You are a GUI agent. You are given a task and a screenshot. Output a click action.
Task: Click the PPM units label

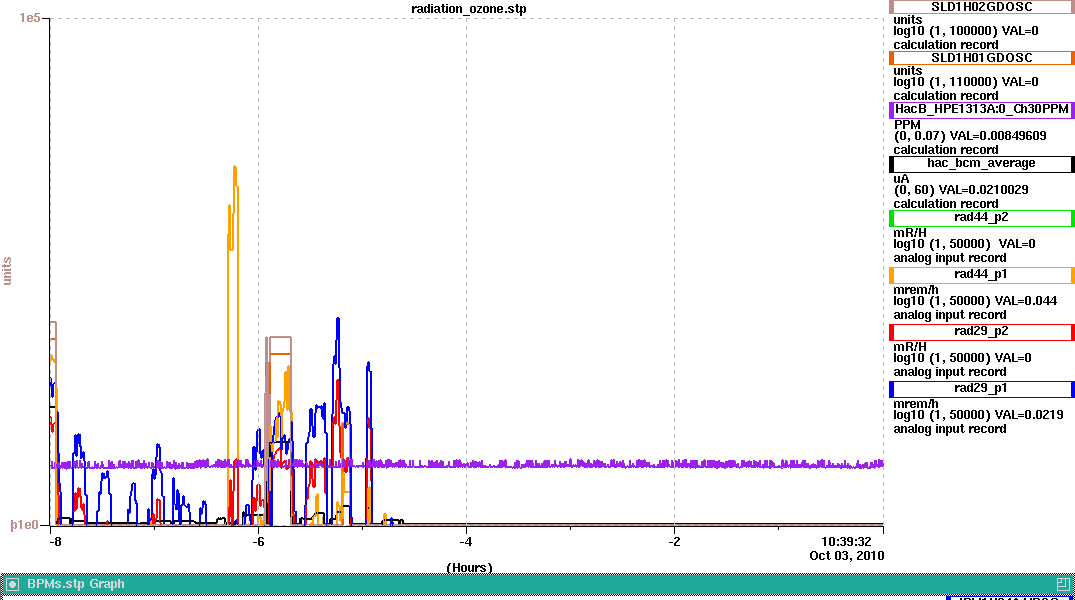click(x=907, y=125)
